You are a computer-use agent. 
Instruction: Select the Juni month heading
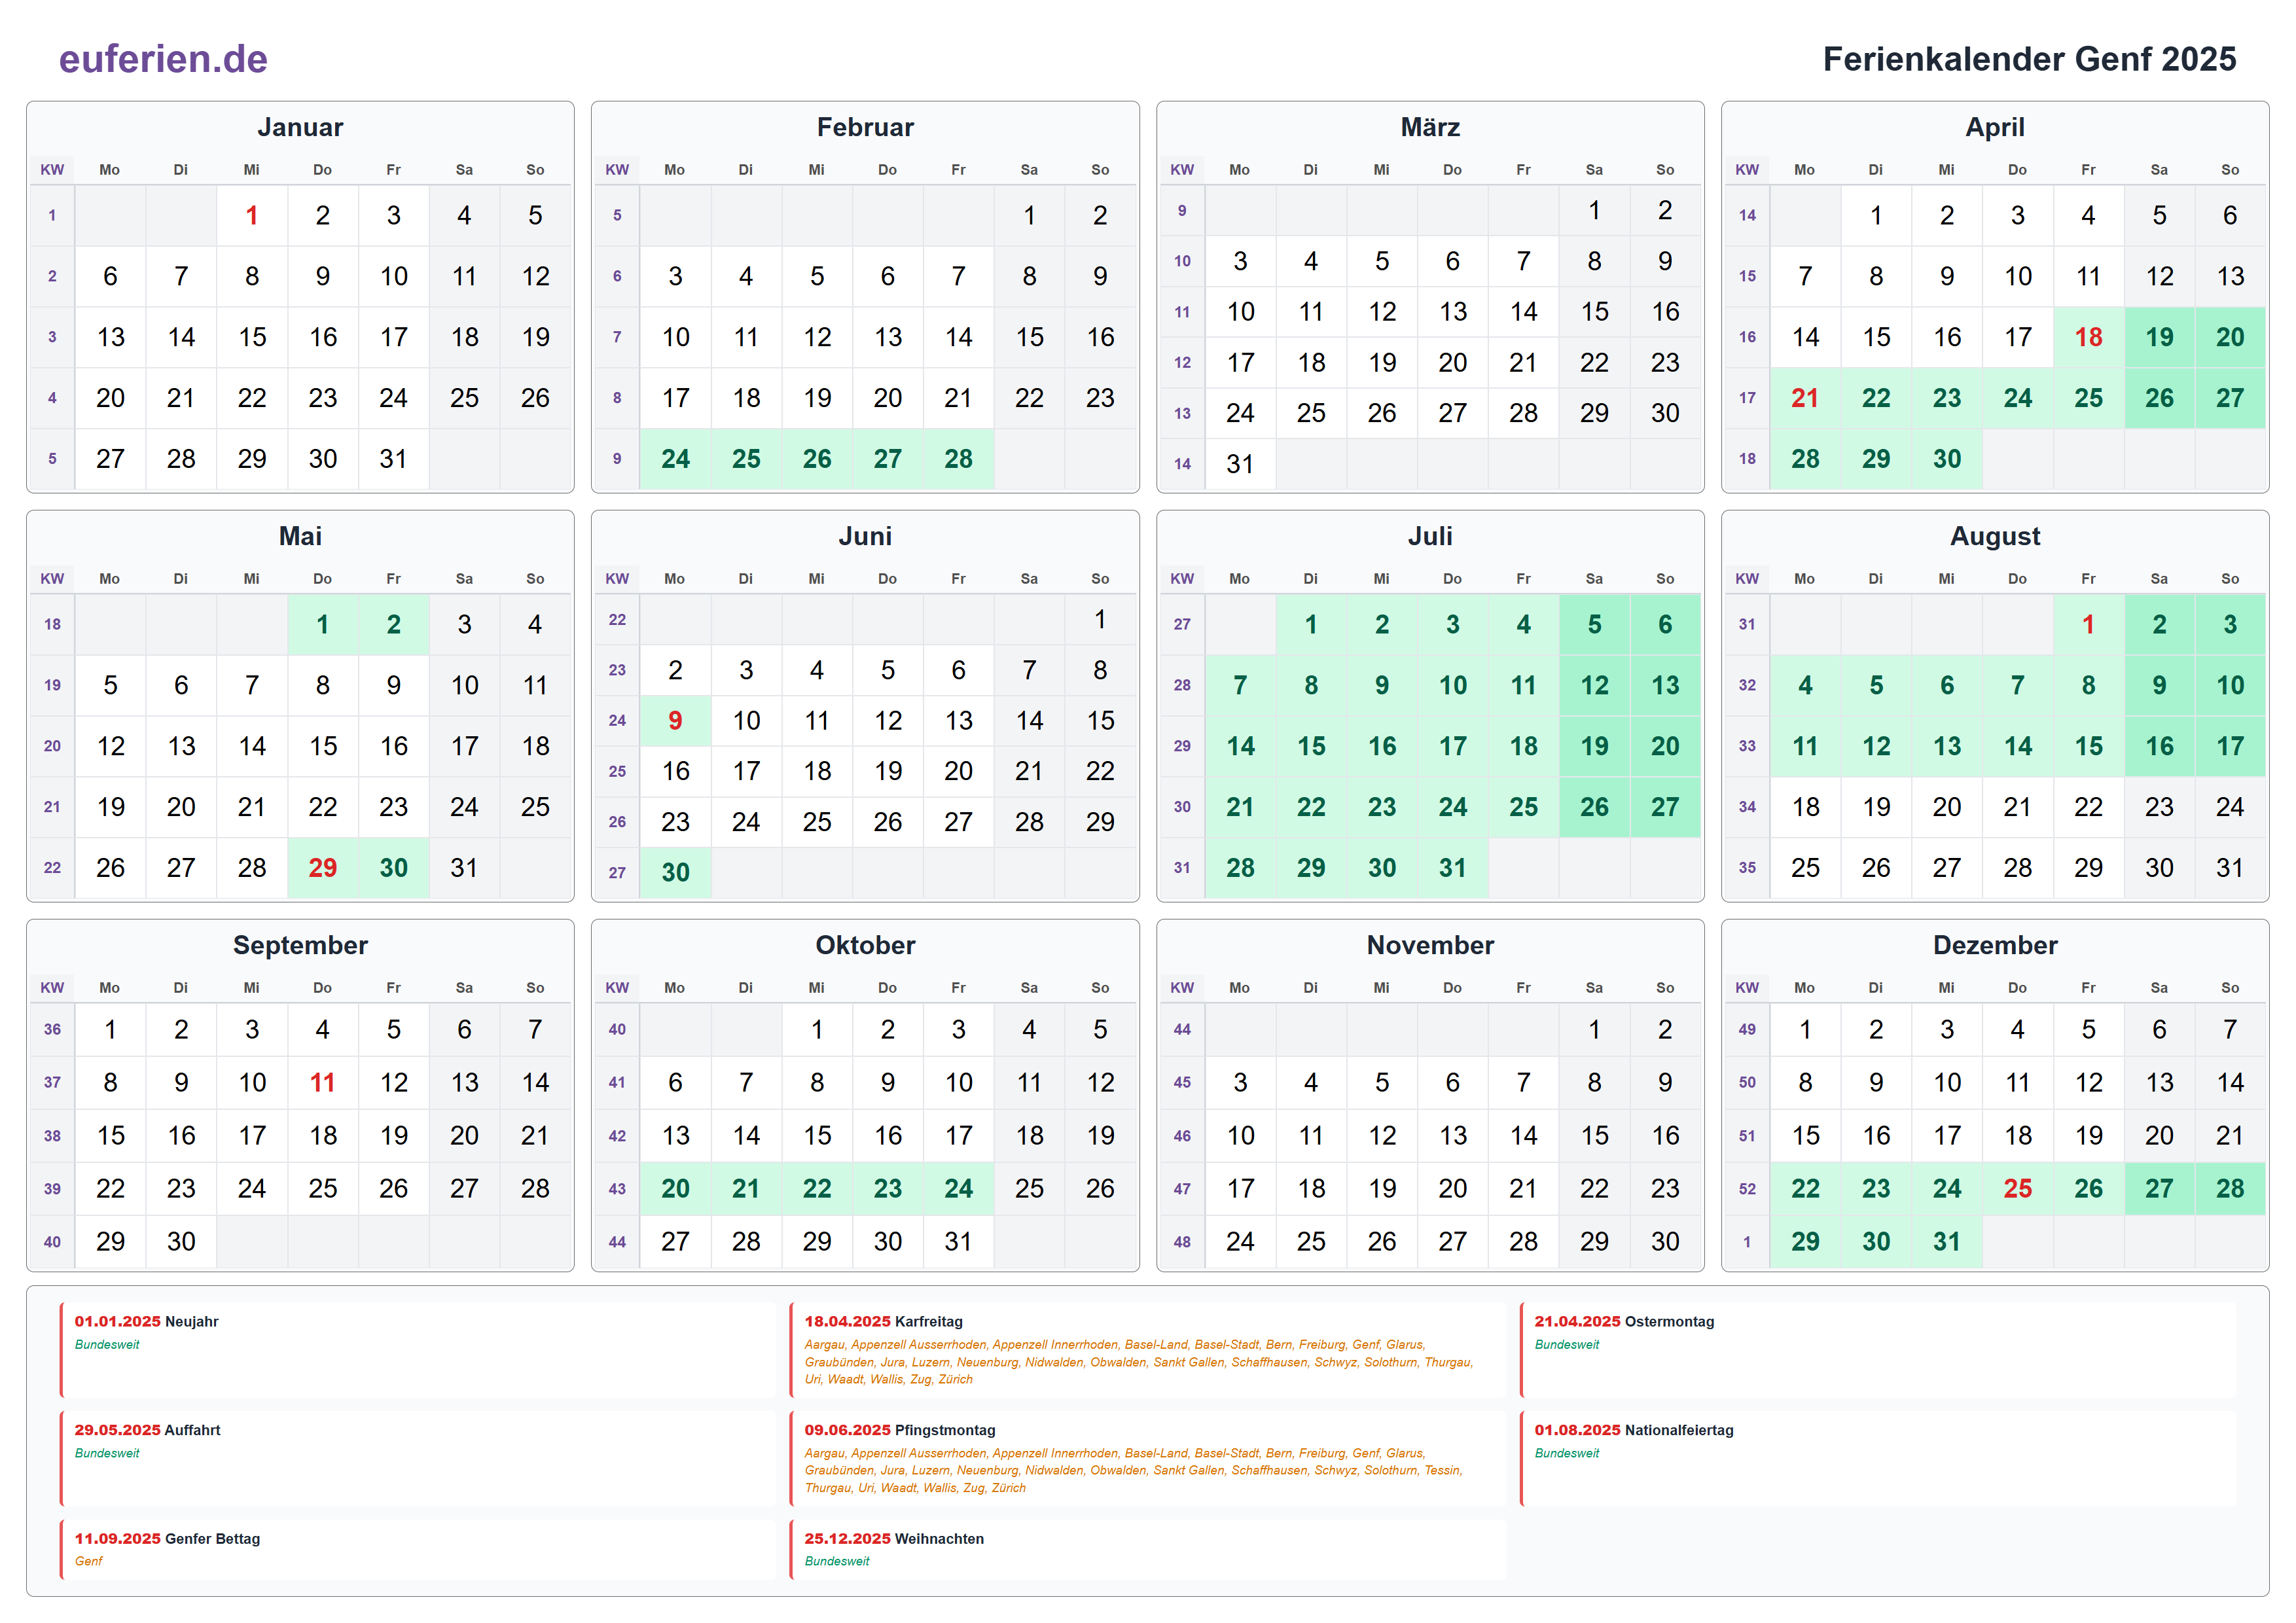[865, 536]
